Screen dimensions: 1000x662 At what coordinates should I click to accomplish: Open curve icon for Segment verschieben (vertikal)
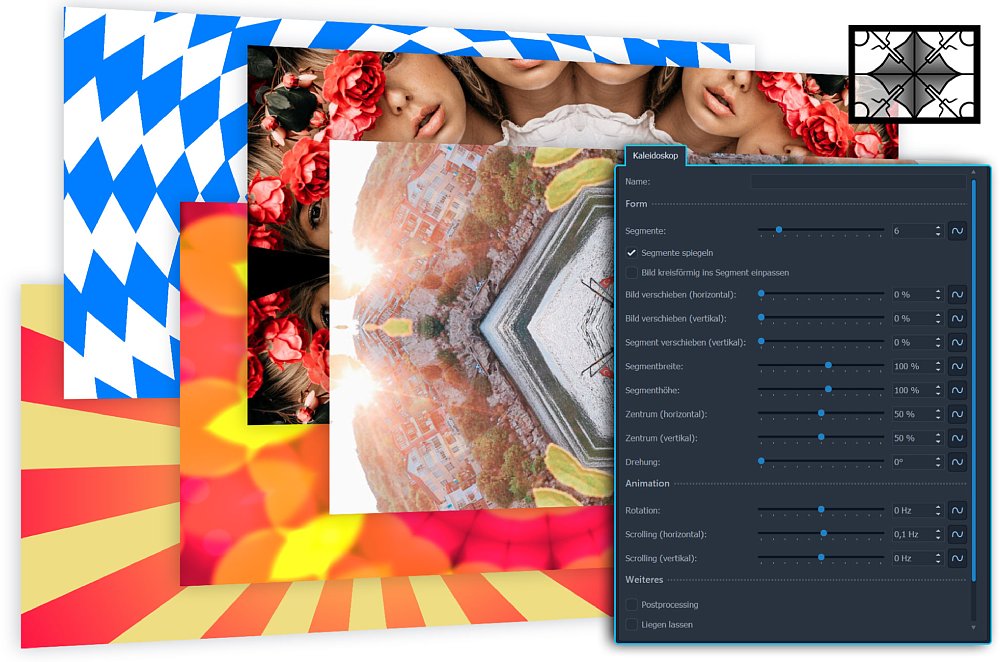[x=957, y=342]
